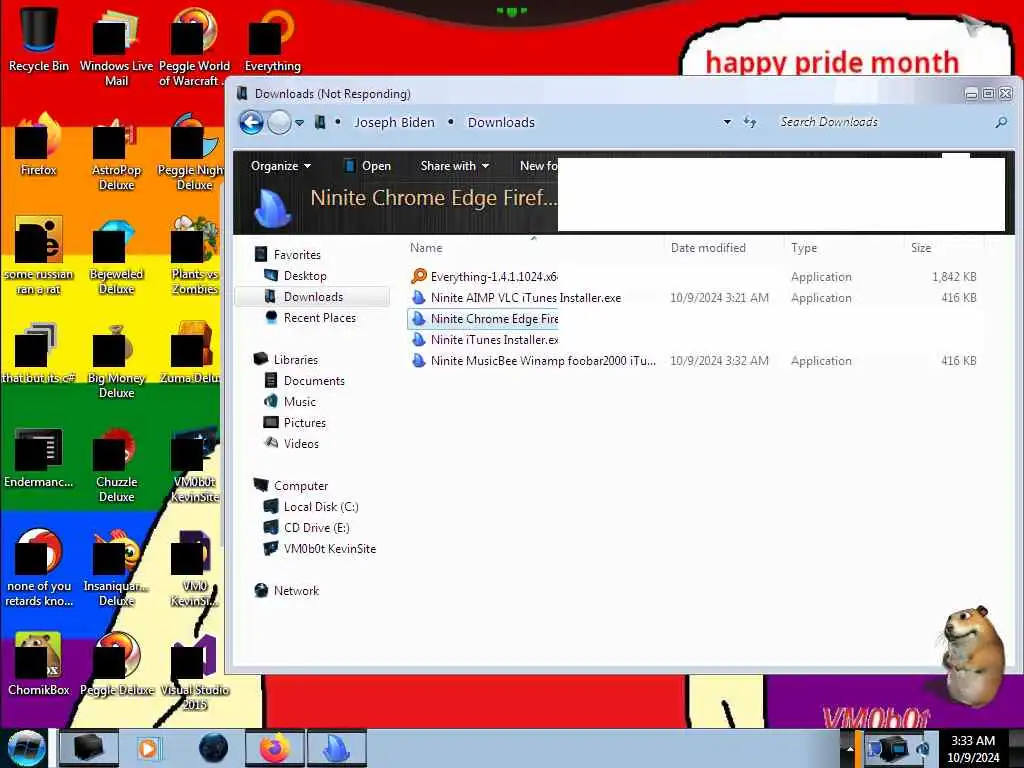Open Visual Studio 2015 desktop shortcut

click(195, 671)
